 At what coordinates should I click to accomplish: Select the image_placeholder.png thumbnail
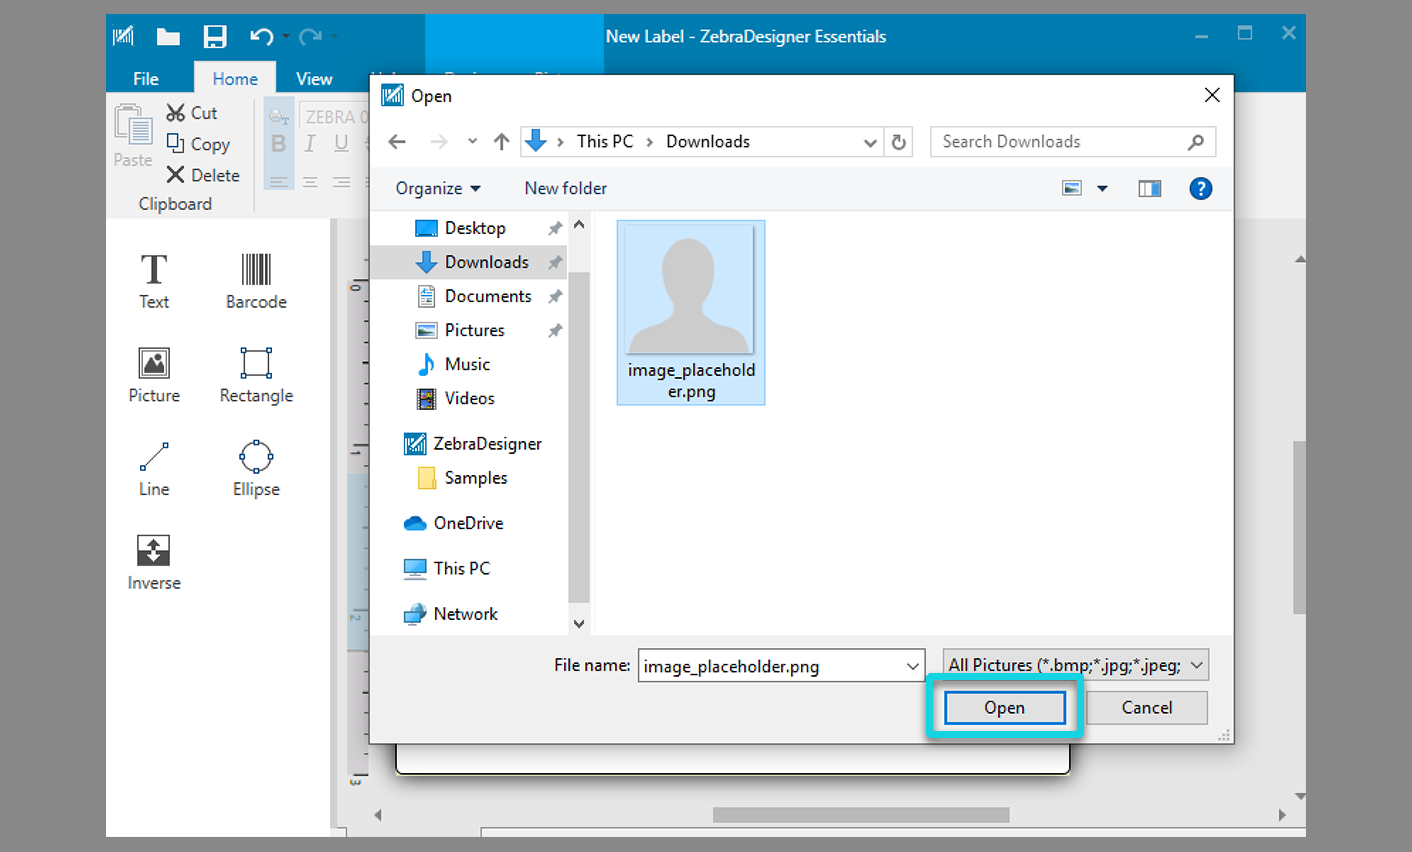point(690,310)
